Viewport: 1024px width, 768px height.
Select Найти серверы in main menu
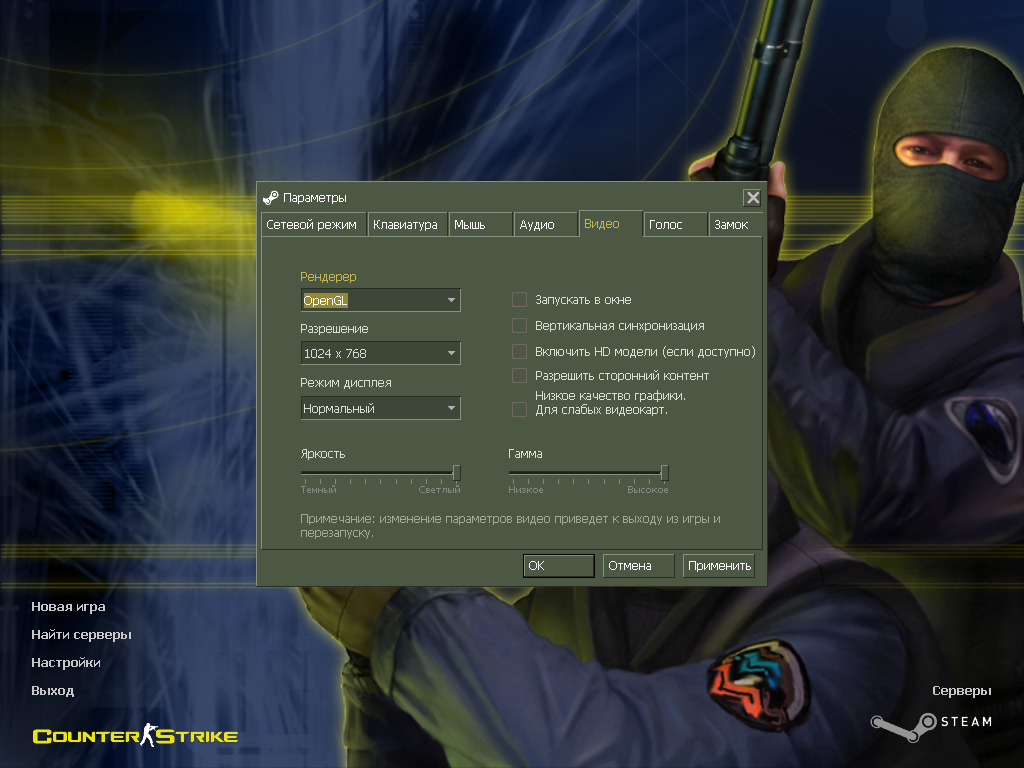[82, 634]
